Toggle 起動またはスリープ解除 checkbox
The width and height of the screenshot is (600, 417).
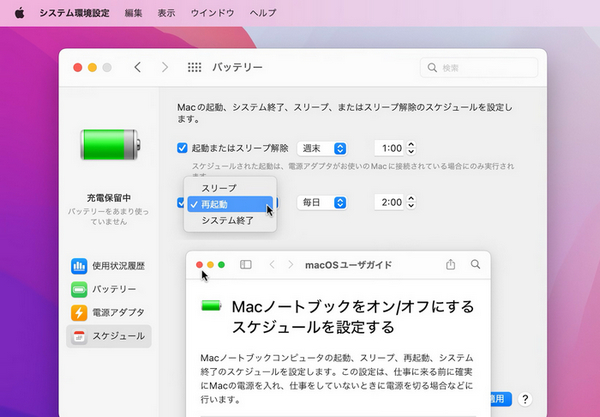point(182,148)
